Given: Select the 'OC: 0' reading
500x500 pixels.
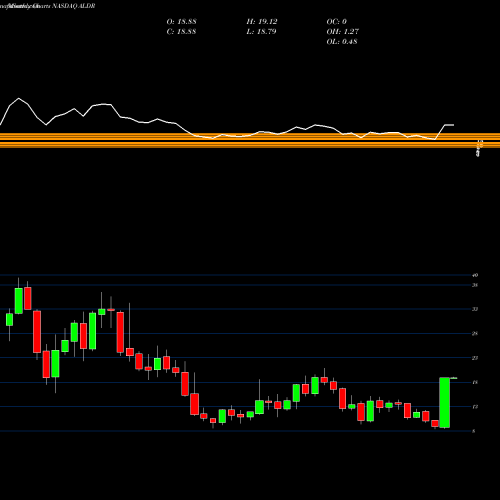Looking at the screenshot, I should click(x=337, y=22).
